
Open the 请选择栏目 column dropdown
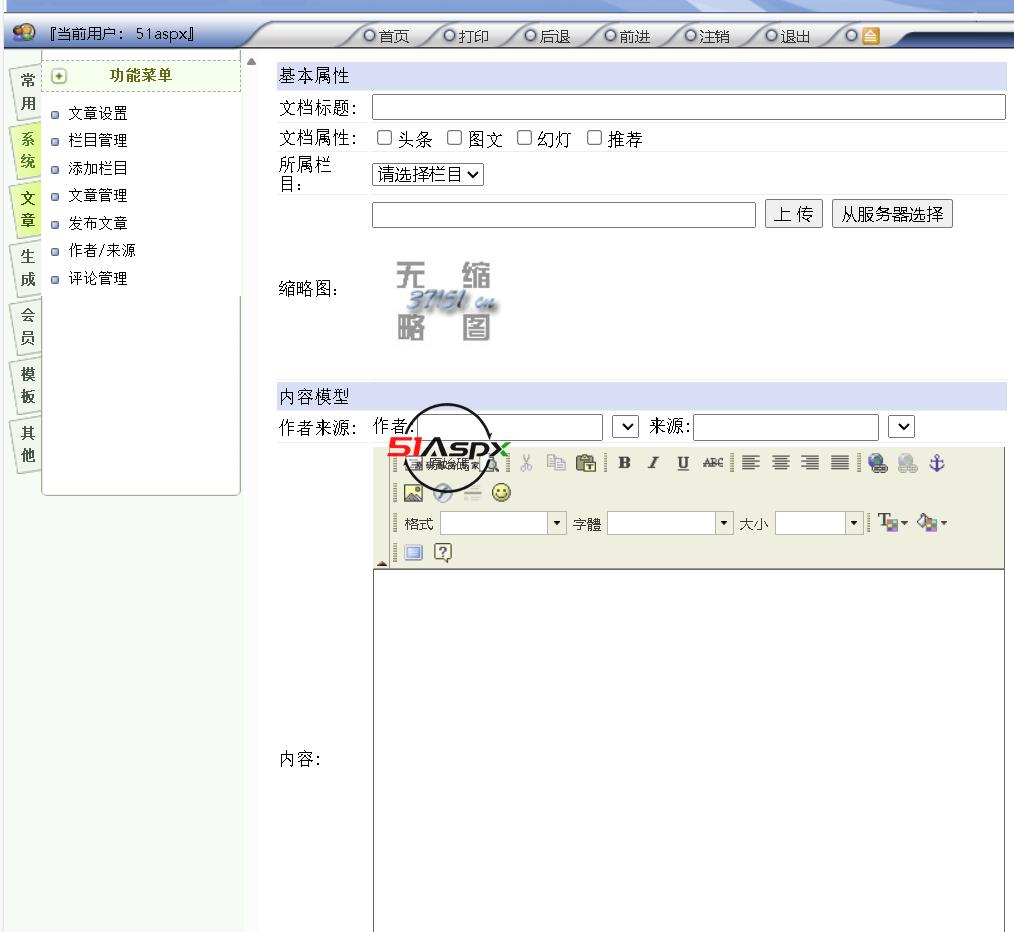428,174
